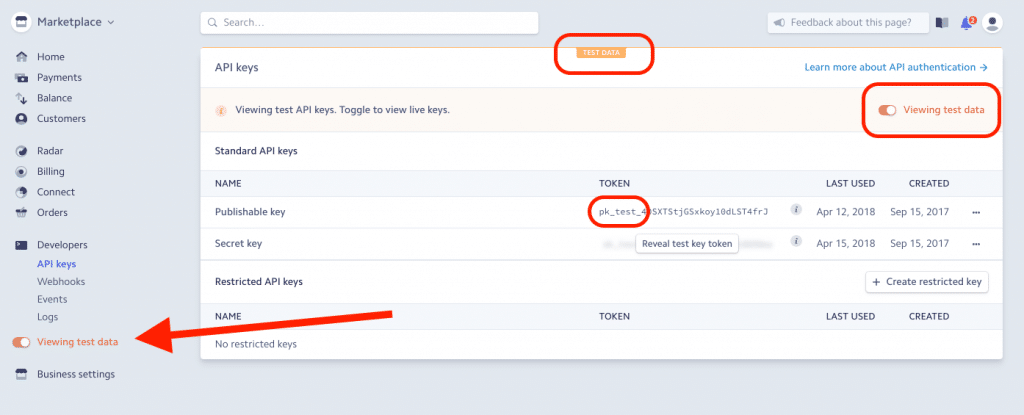Click Create restricted key button
Screen dimensions: 1024x415
[x=927, y=282]
